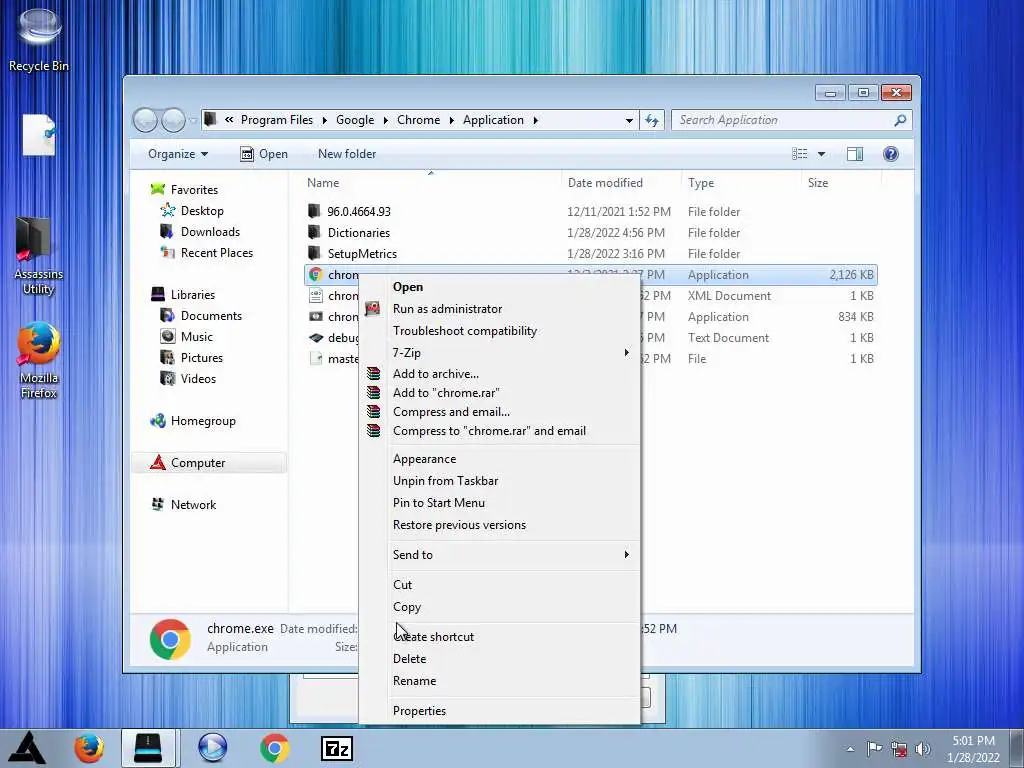This screenshot has height=768, width=1024.
Task: Select Unpin from Taskbar
Action: pos(445,481)
